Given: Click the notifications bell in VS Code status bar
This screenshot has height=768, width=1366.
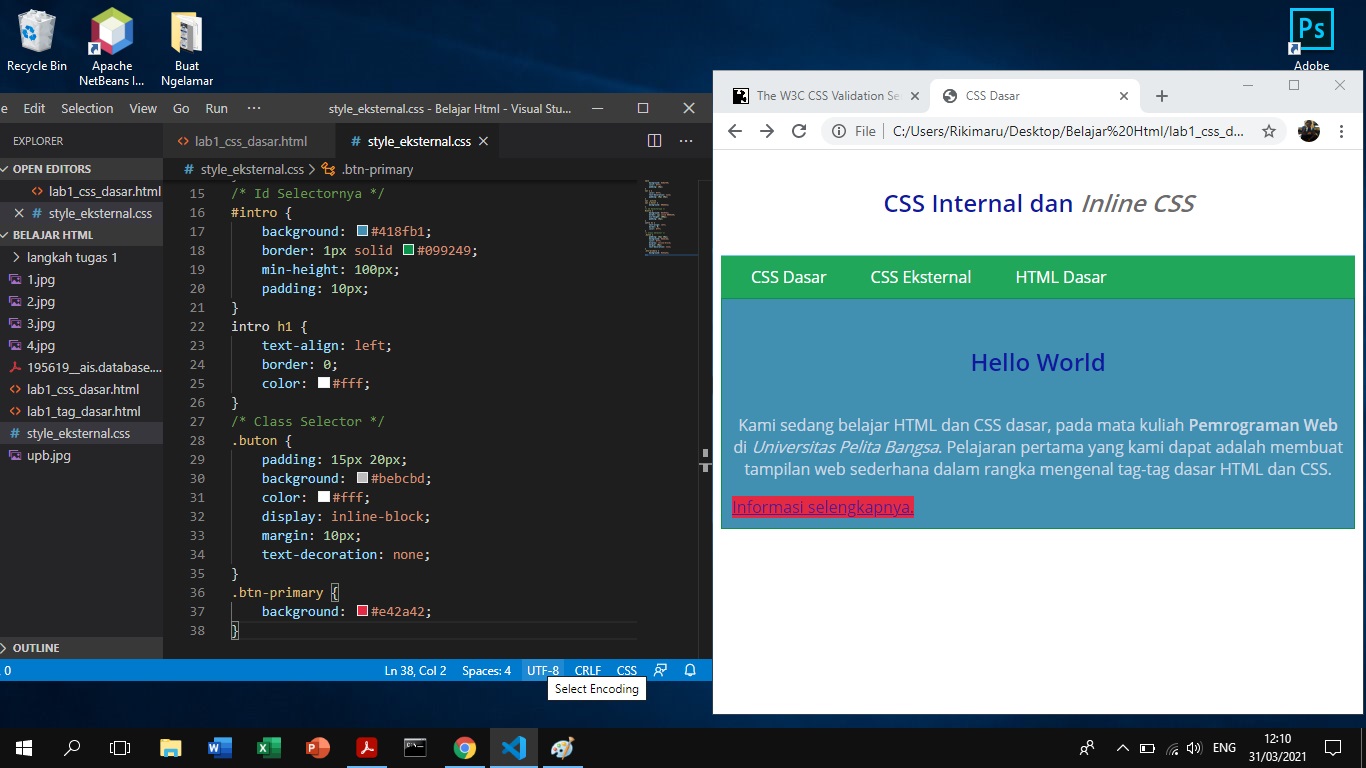Looking at the screenshot, I should click(690, 670).
